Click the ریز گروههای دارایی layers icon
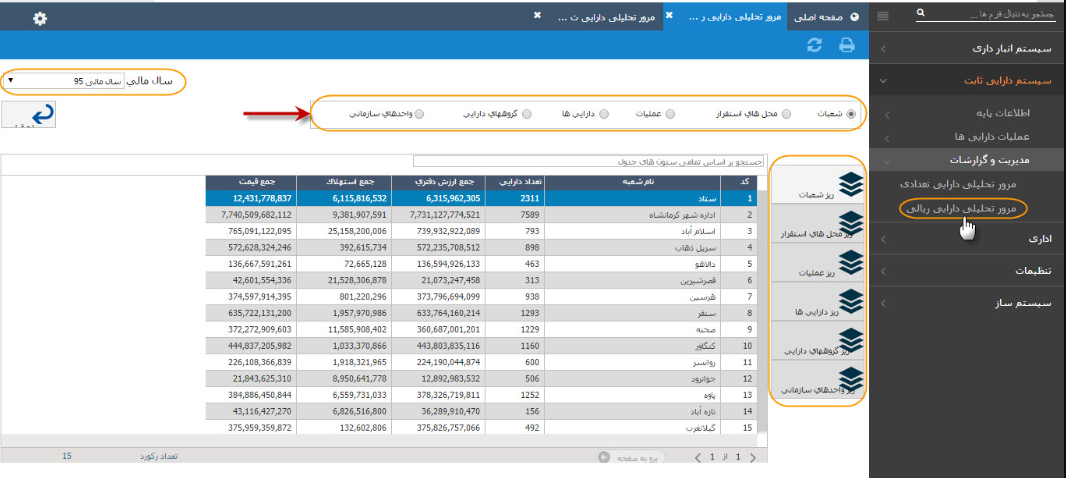This screenshot has height=478, width=1066. point(849,340)
